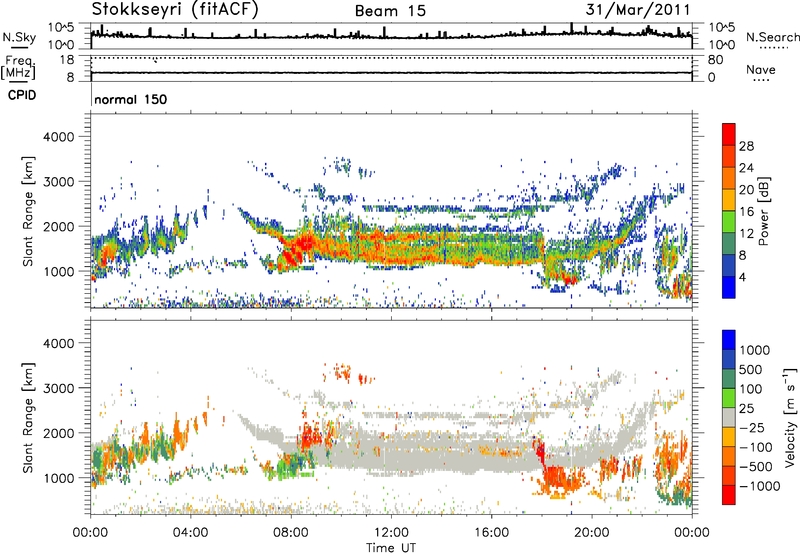
Task: Click the "08:00" time axis label
Action: pos(291,533)
